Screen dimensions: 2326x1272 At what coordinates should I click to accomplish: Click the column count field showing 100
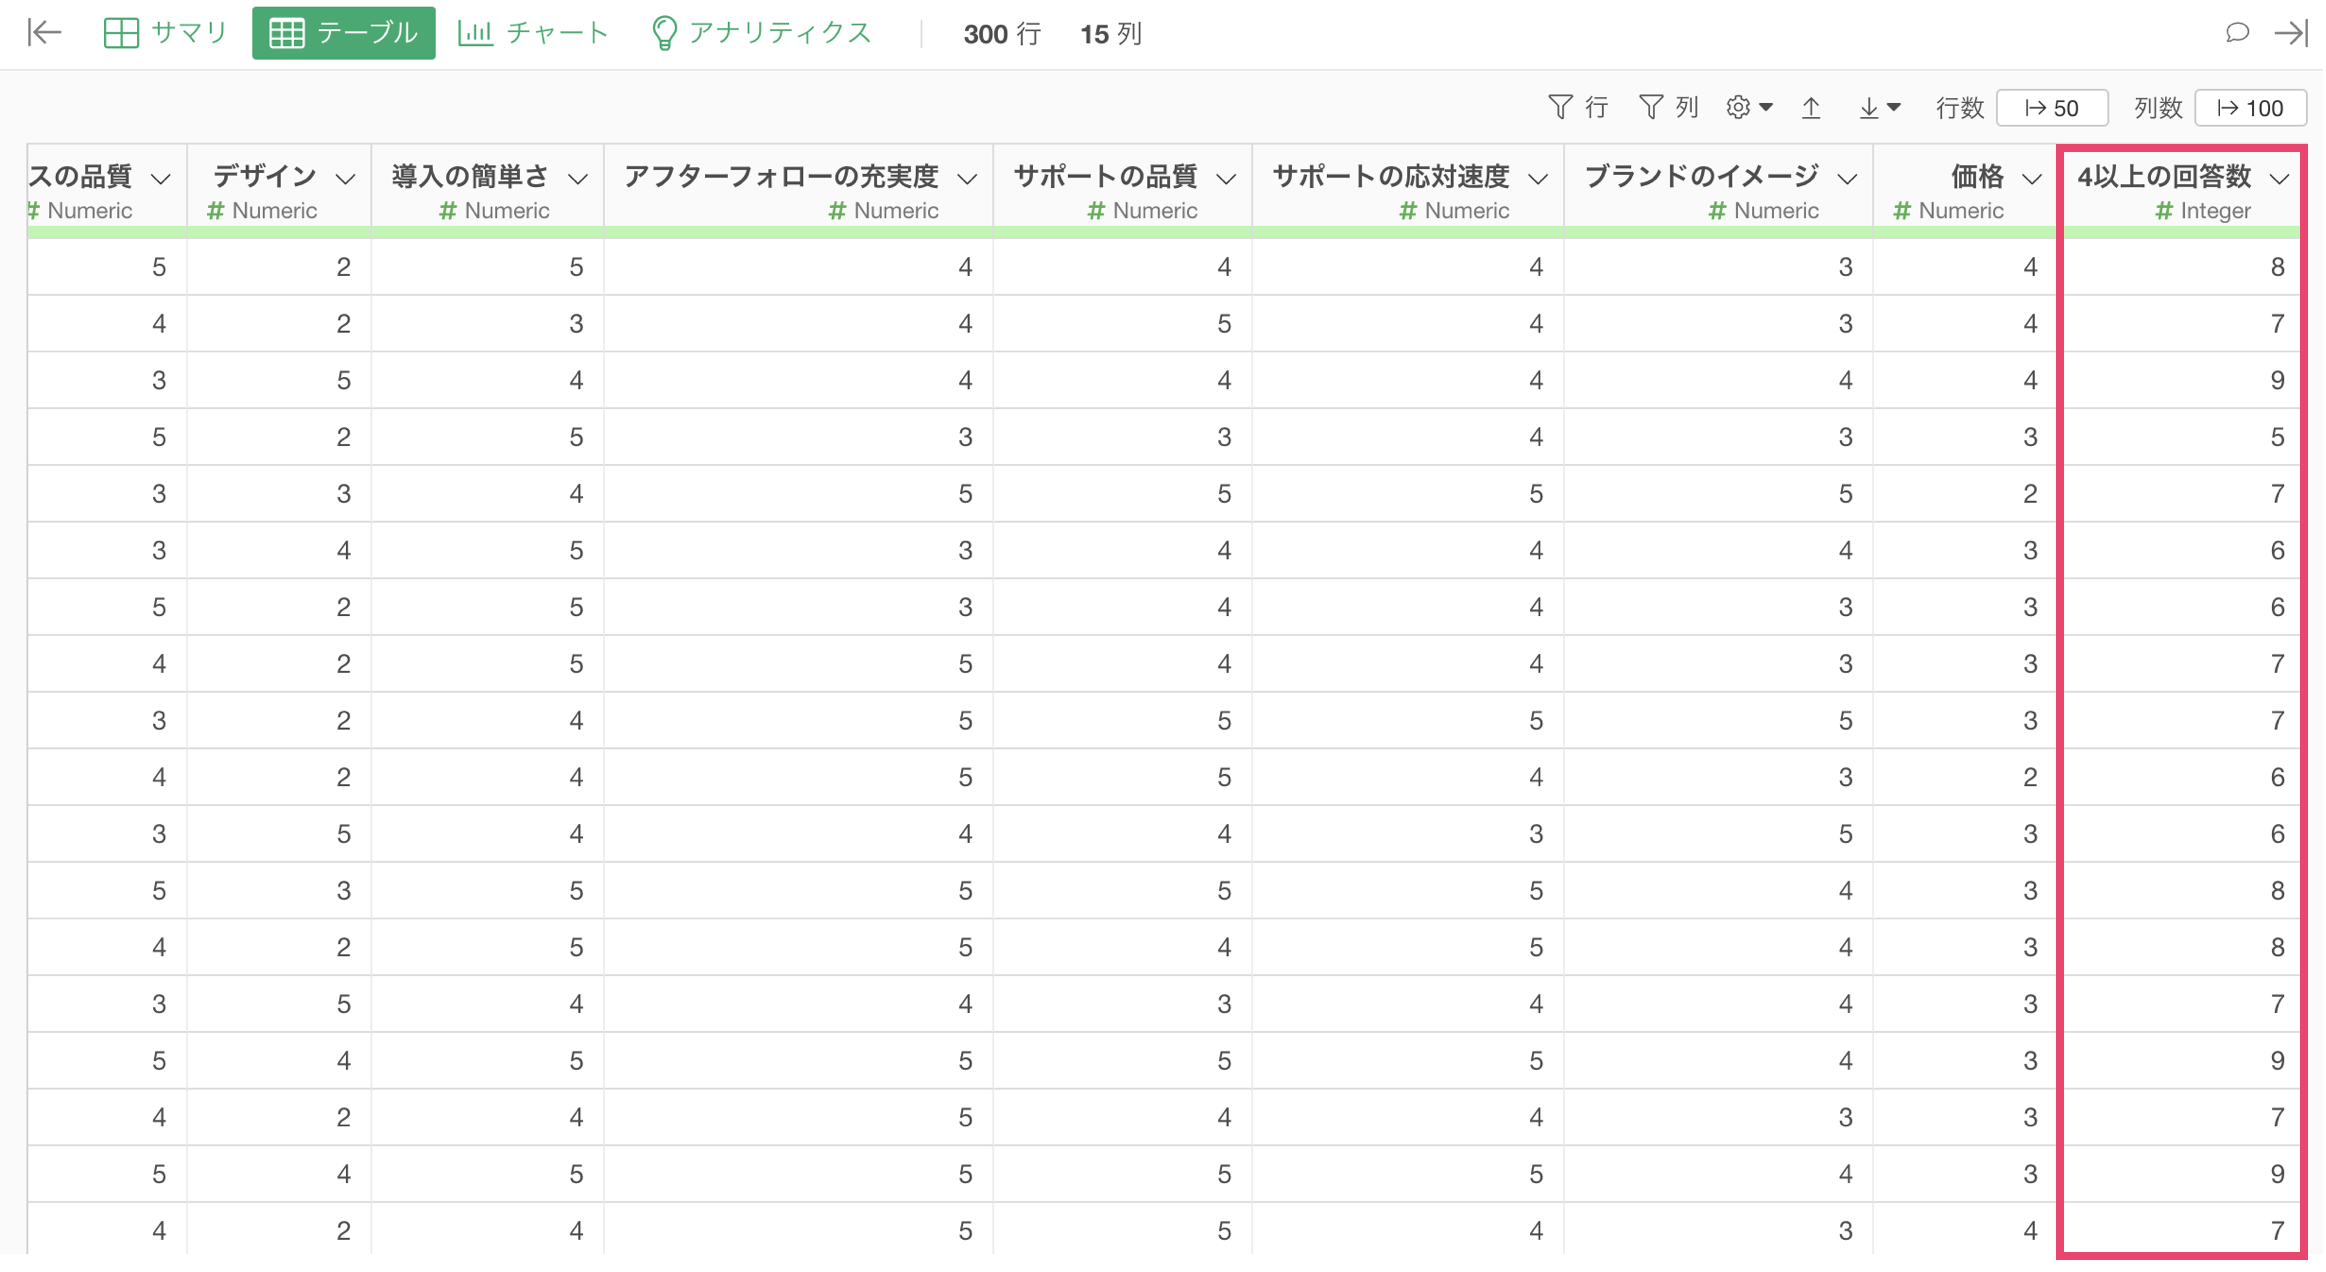tap(2250, 108)
